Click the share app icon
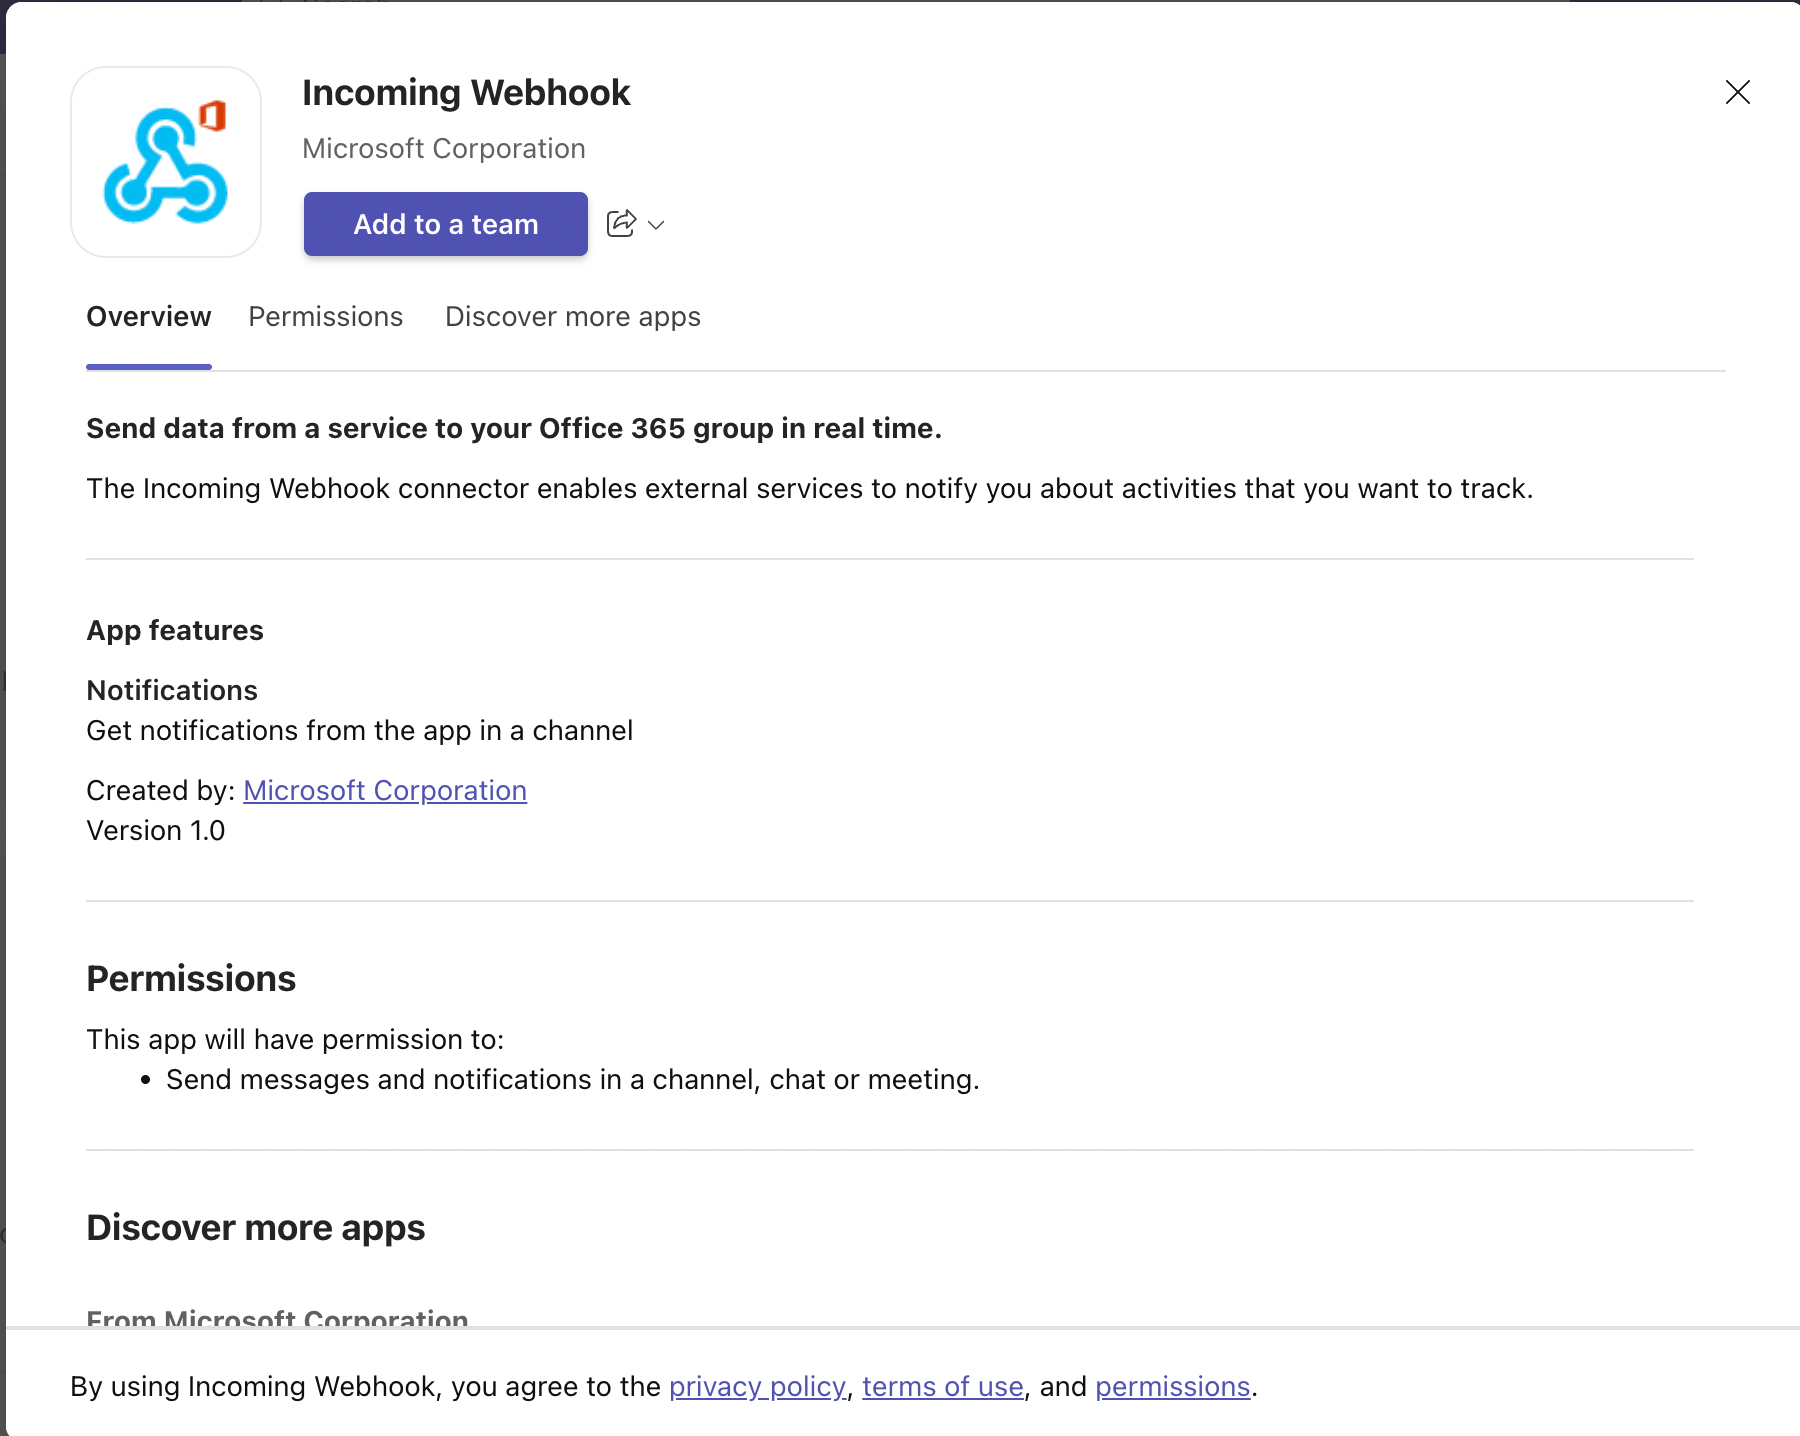Viewport: 1800px width, 1436px height. 621,223
